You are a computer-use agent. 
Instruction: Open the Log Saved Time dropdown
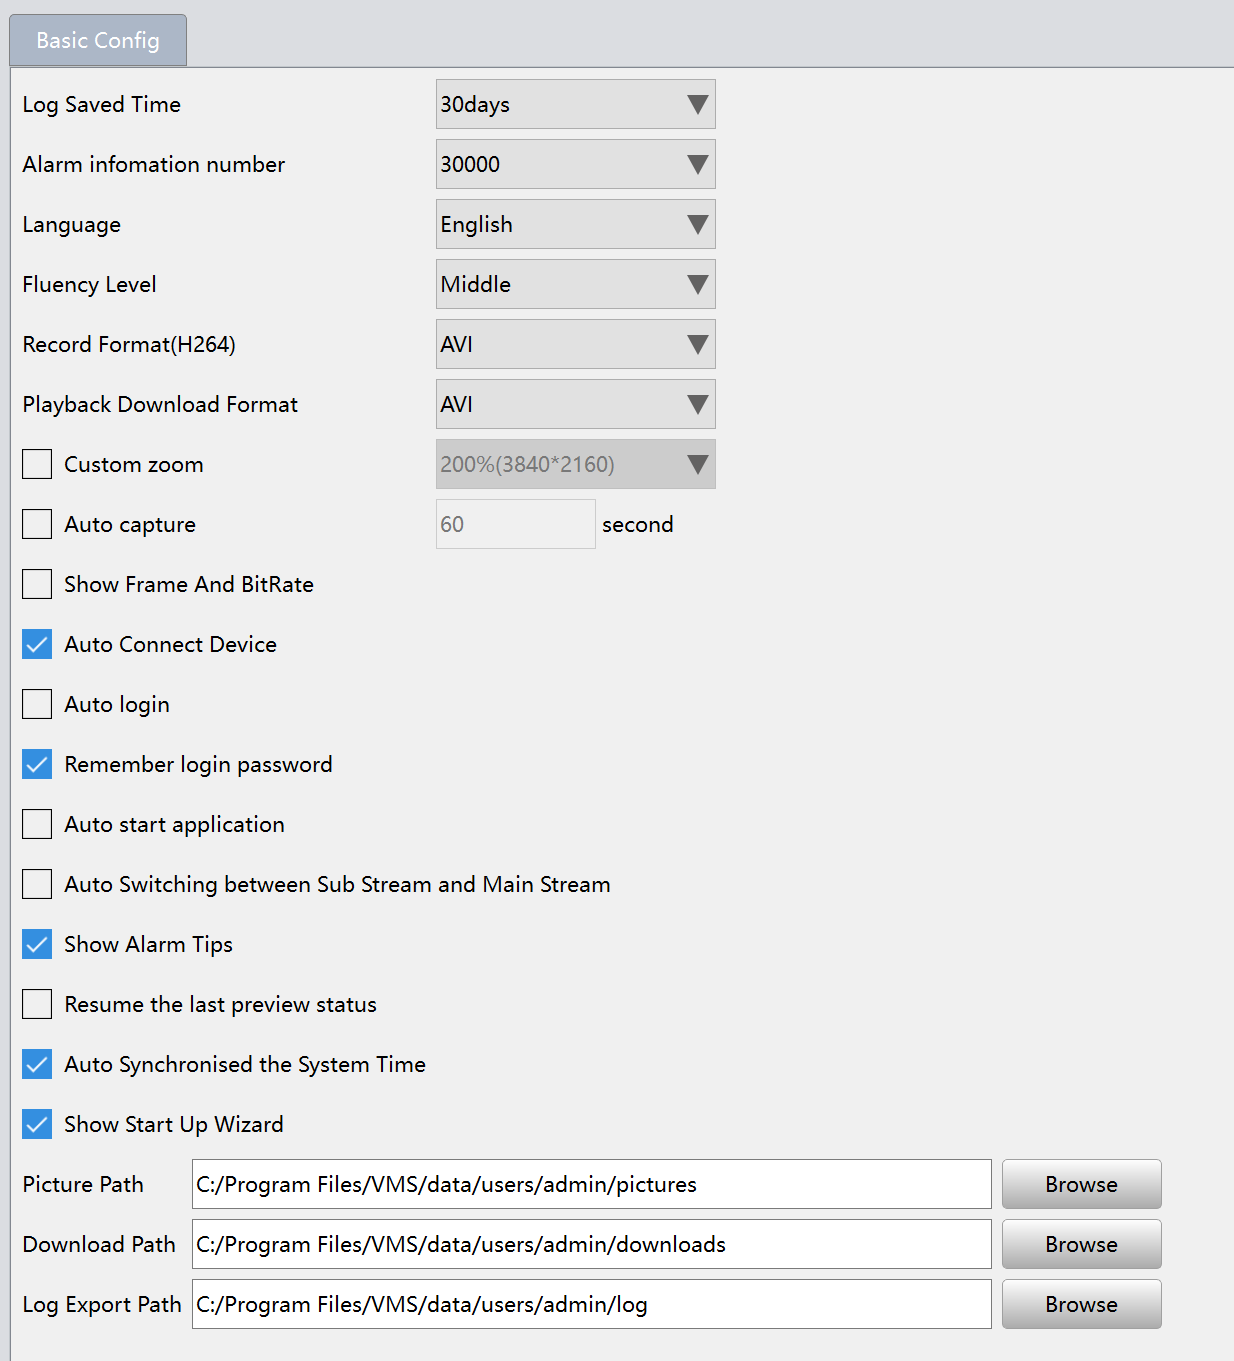click(576, 104)
